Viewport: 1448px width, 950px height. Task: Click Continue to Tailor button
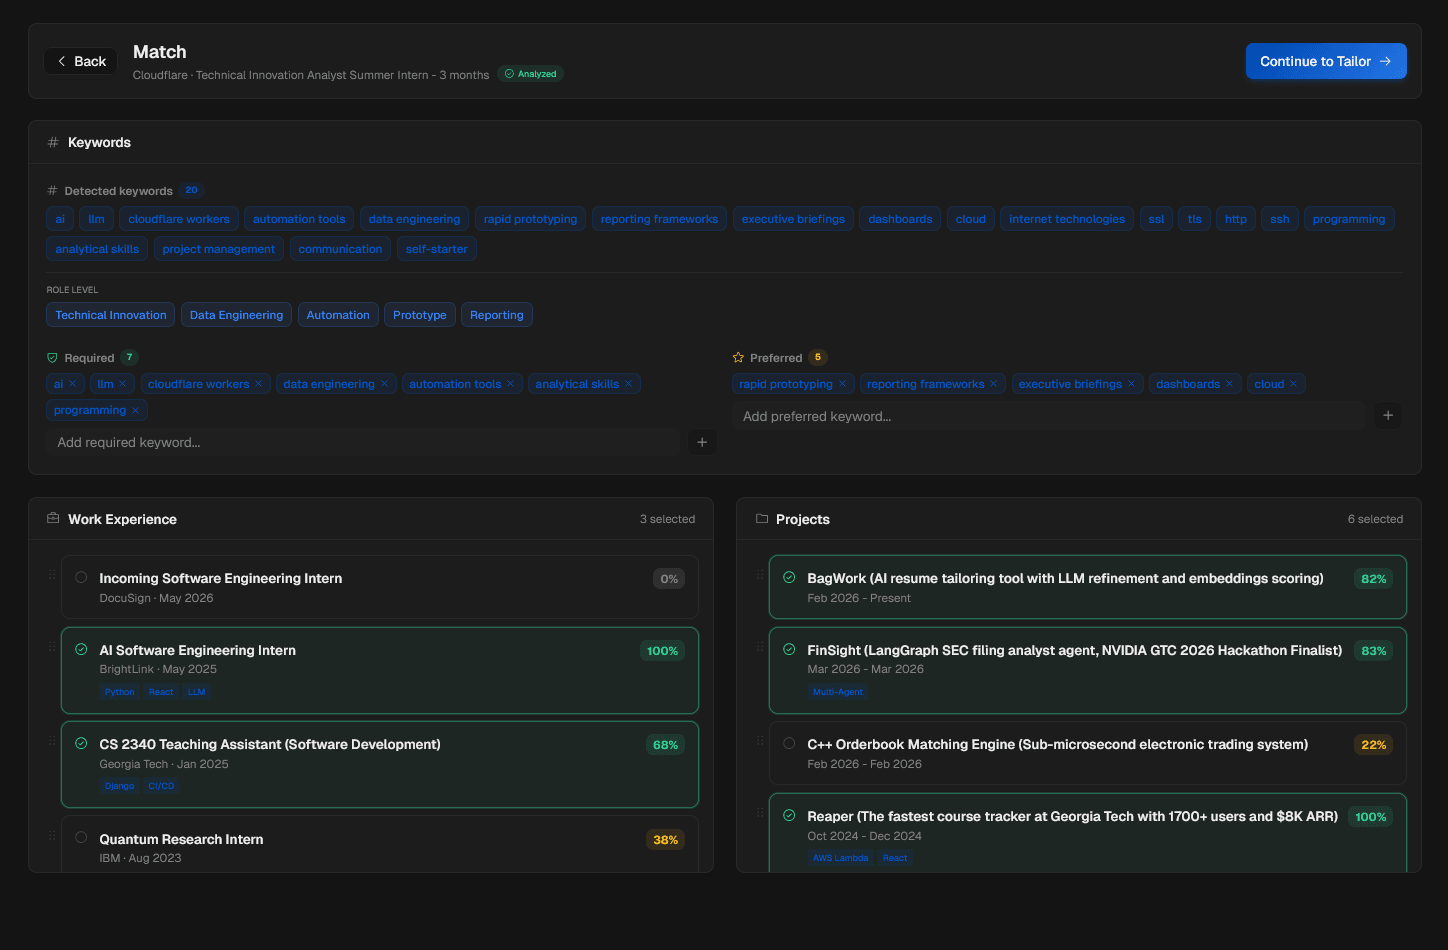pos(1326,61)
